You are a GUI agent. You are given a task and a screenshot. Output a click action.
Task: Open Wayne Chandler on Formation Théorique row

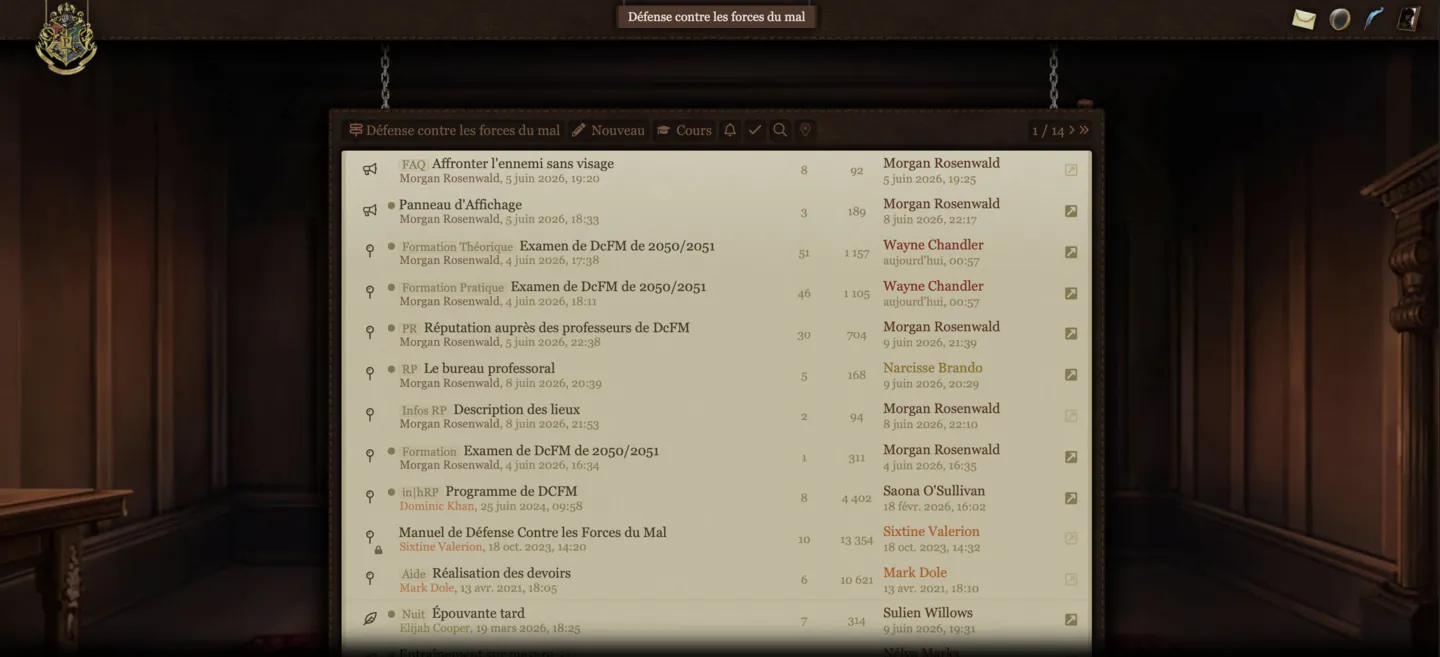click(x=933, y=245)
